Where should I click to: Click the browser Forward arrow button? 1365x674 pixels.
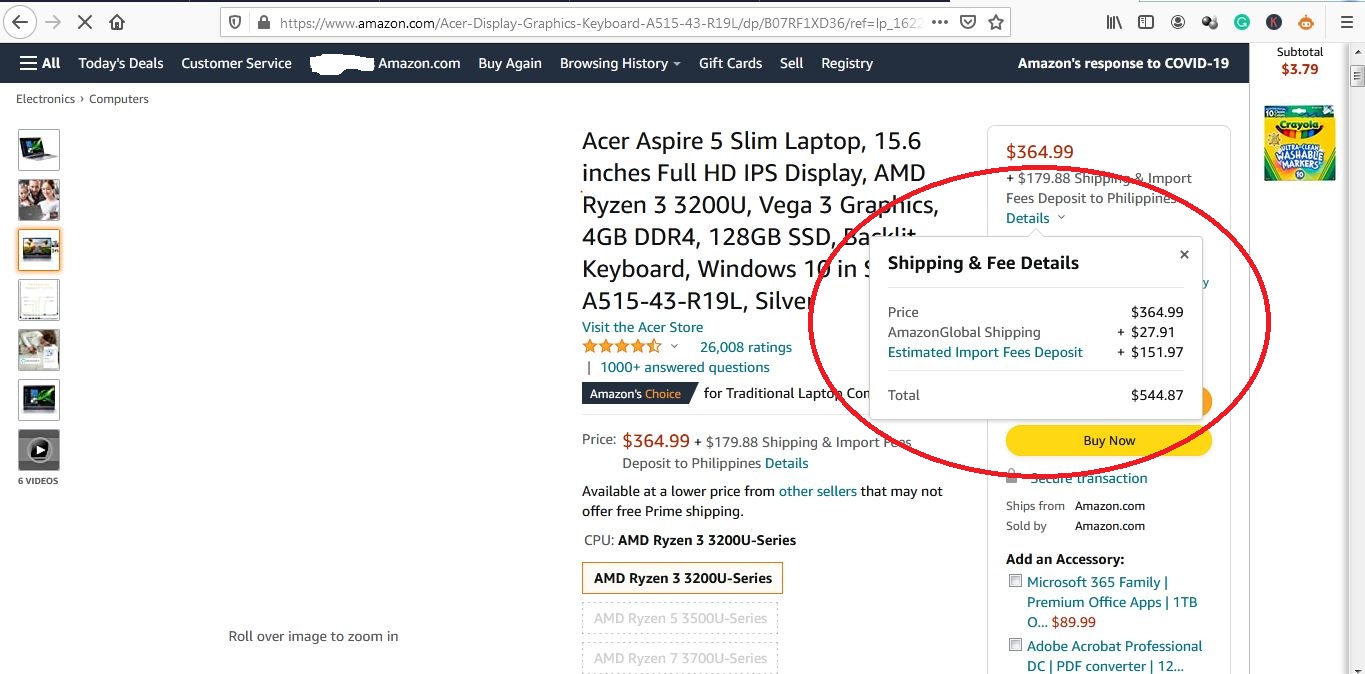pos(54,22)
